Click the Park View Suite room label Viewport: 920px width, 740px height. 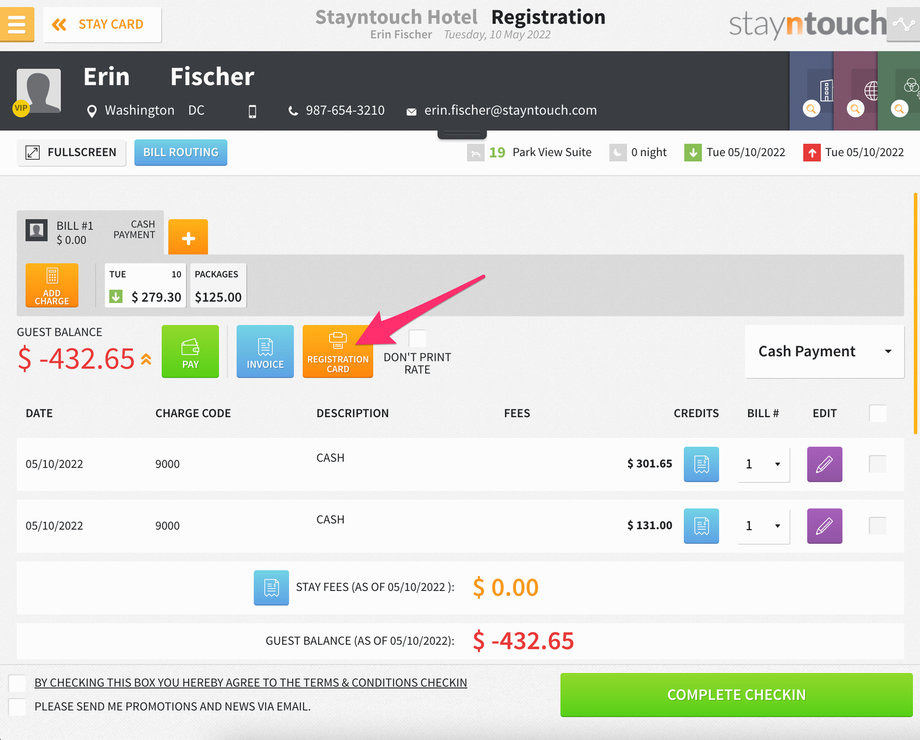pos(552,153)
